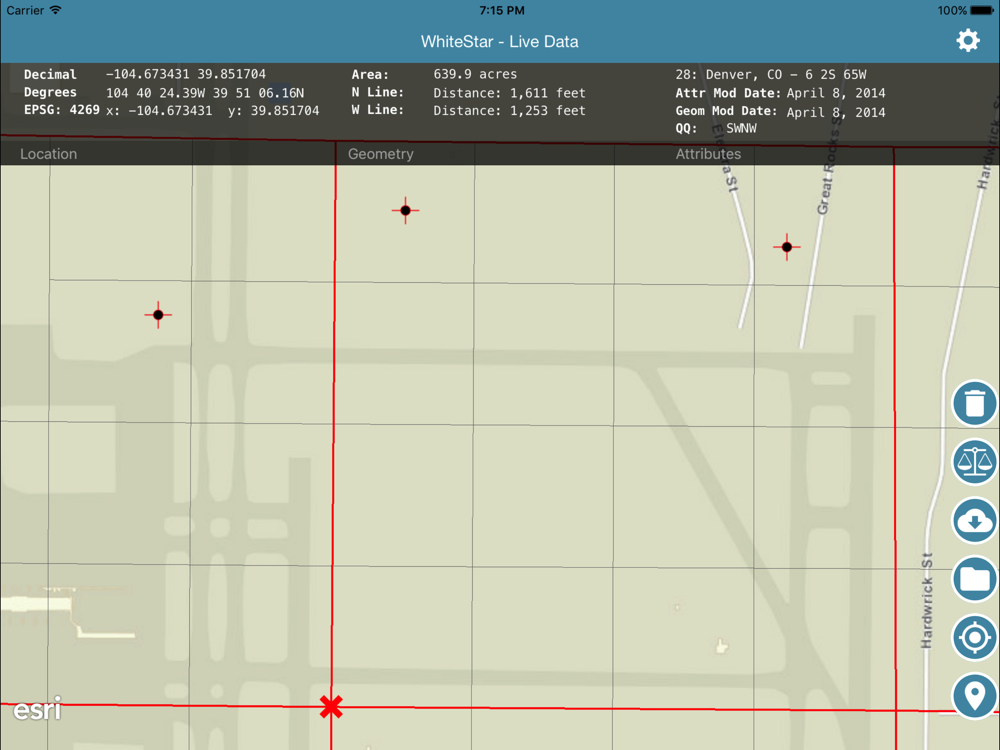Tap the Great Rocks St street label
The width and height of the screenshot is (1000, 750).
point(830,165)
